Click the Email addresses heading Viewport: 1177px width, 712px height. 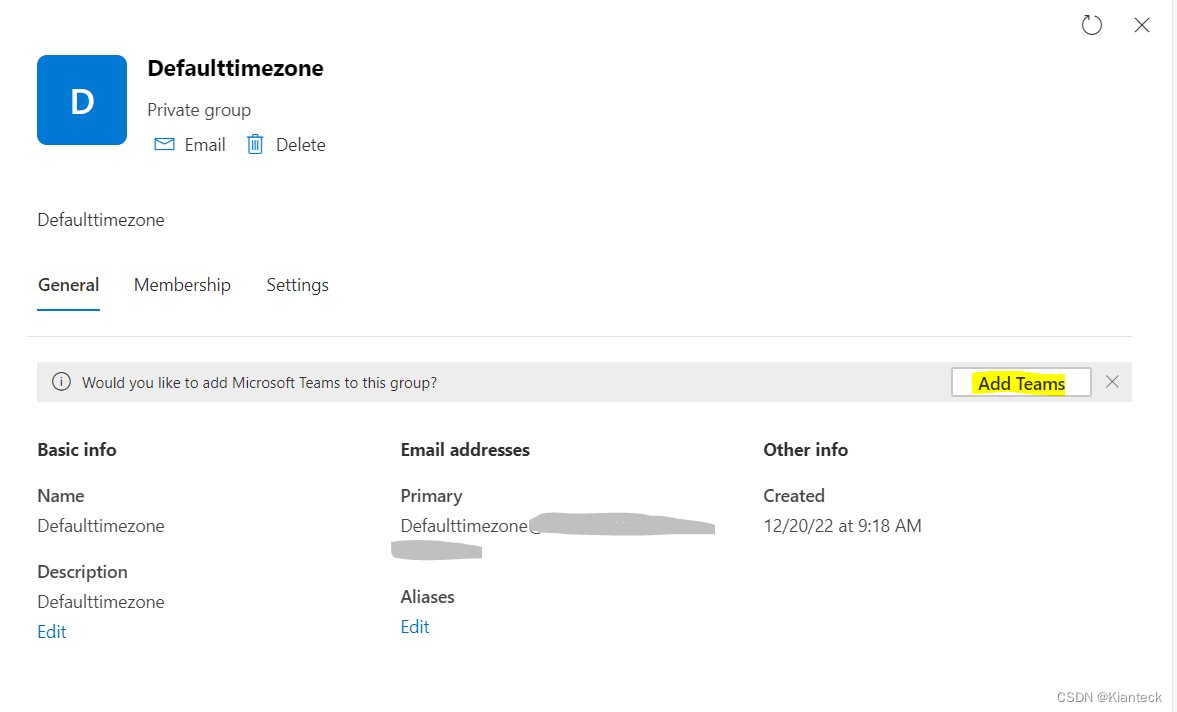[465, 449]
